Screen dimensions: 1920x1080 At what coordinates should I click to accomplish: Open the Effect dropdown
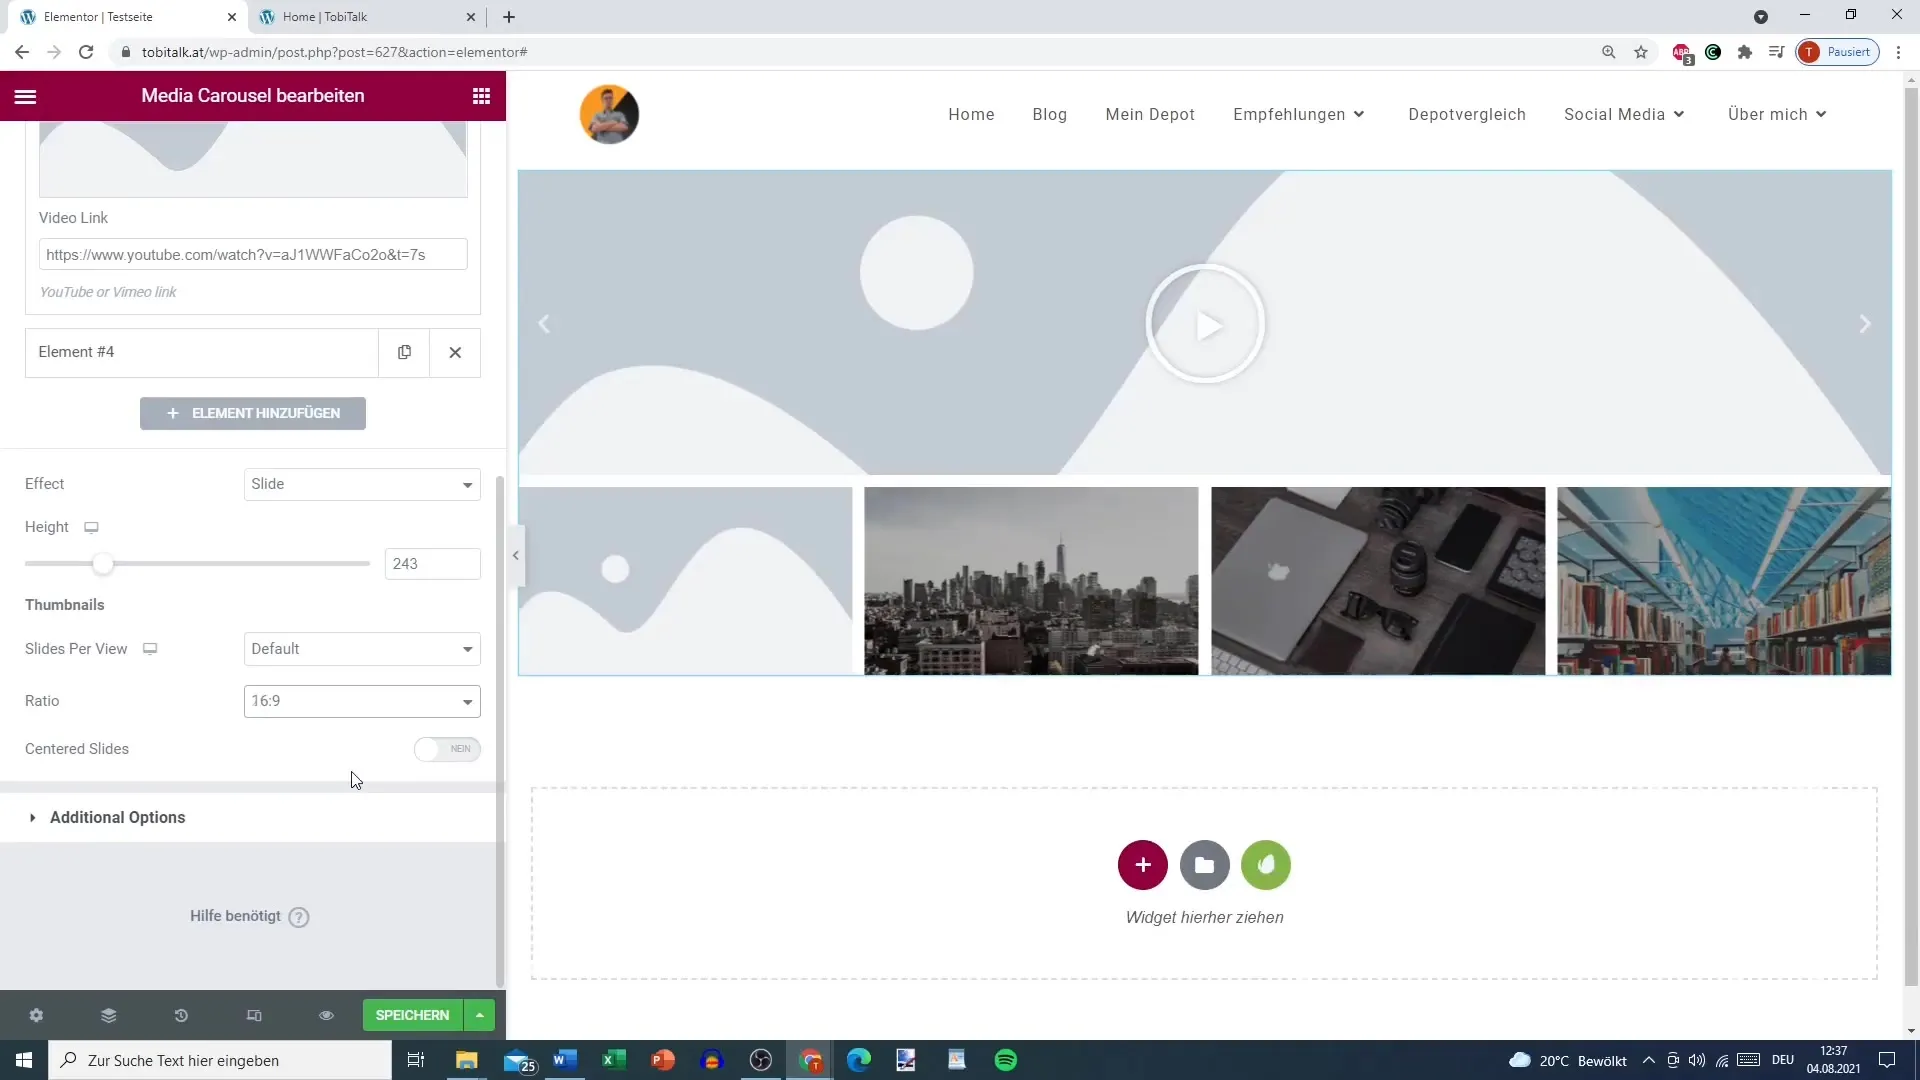(x=362, y=484)
